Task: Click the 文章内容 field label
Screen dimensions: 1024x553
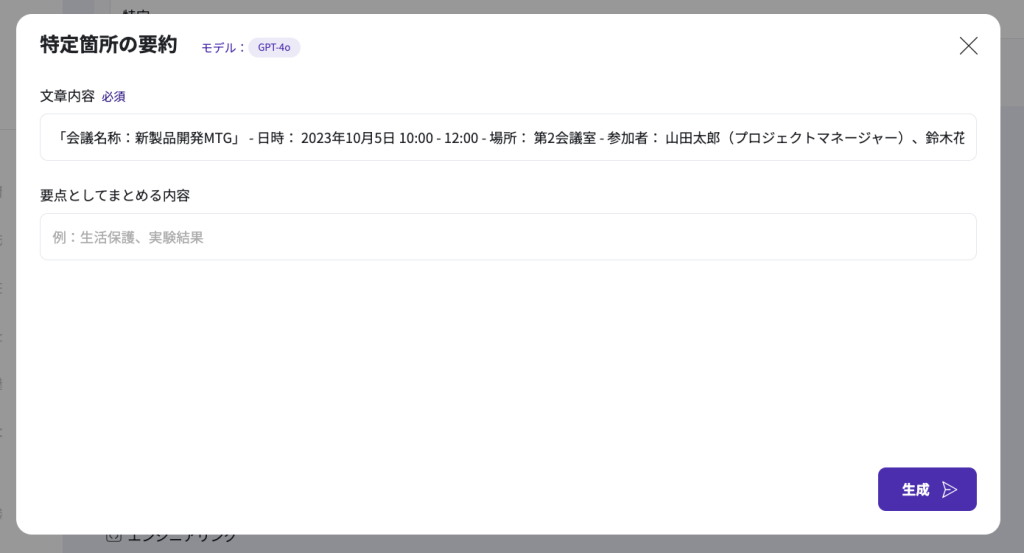Action: tap(67, 96)
